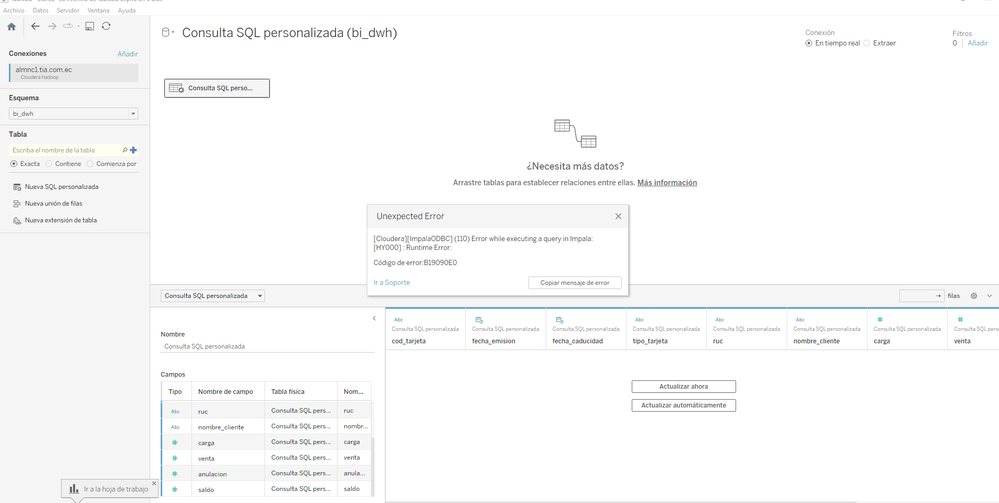
Task: Click the blue plus icon beside table search
Action: (133, 150)
